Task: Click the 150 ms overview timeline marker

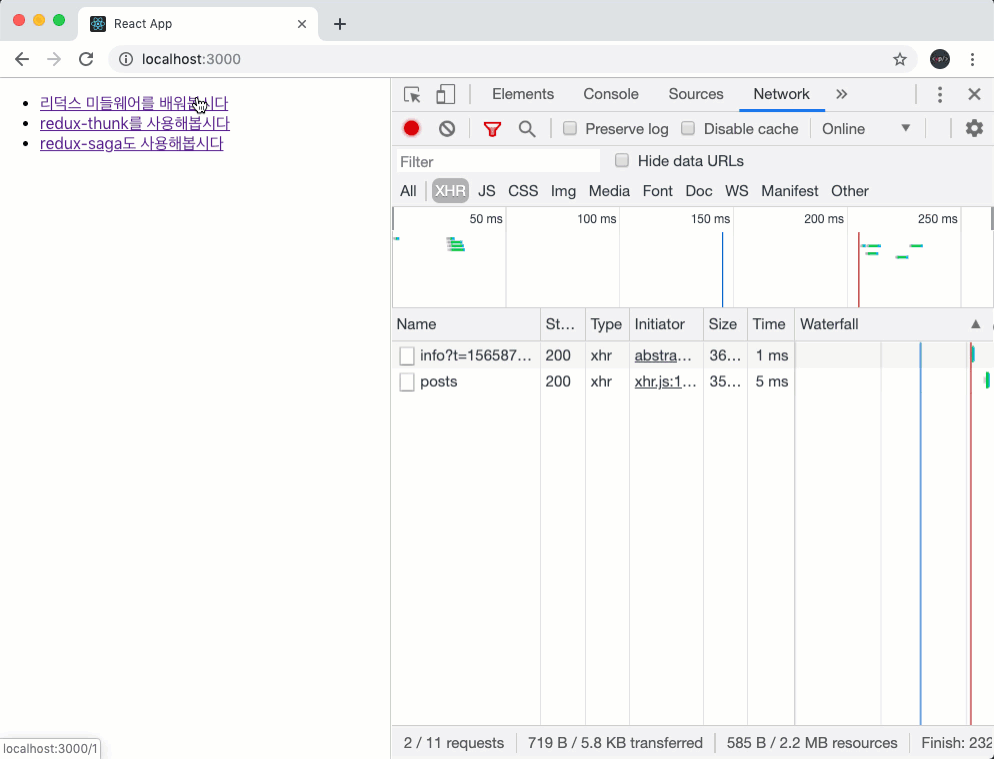Action: 710,219
